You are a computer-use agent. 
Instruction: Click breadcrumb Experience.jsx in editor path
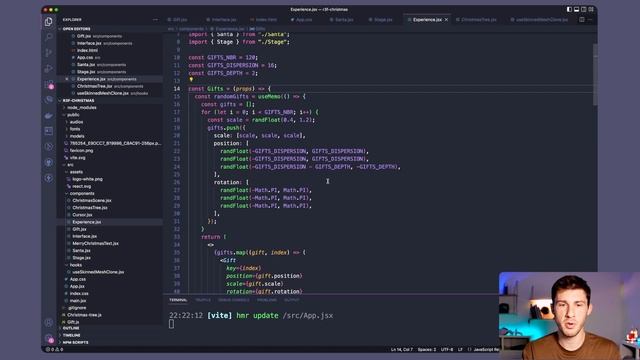coord(229,29)
